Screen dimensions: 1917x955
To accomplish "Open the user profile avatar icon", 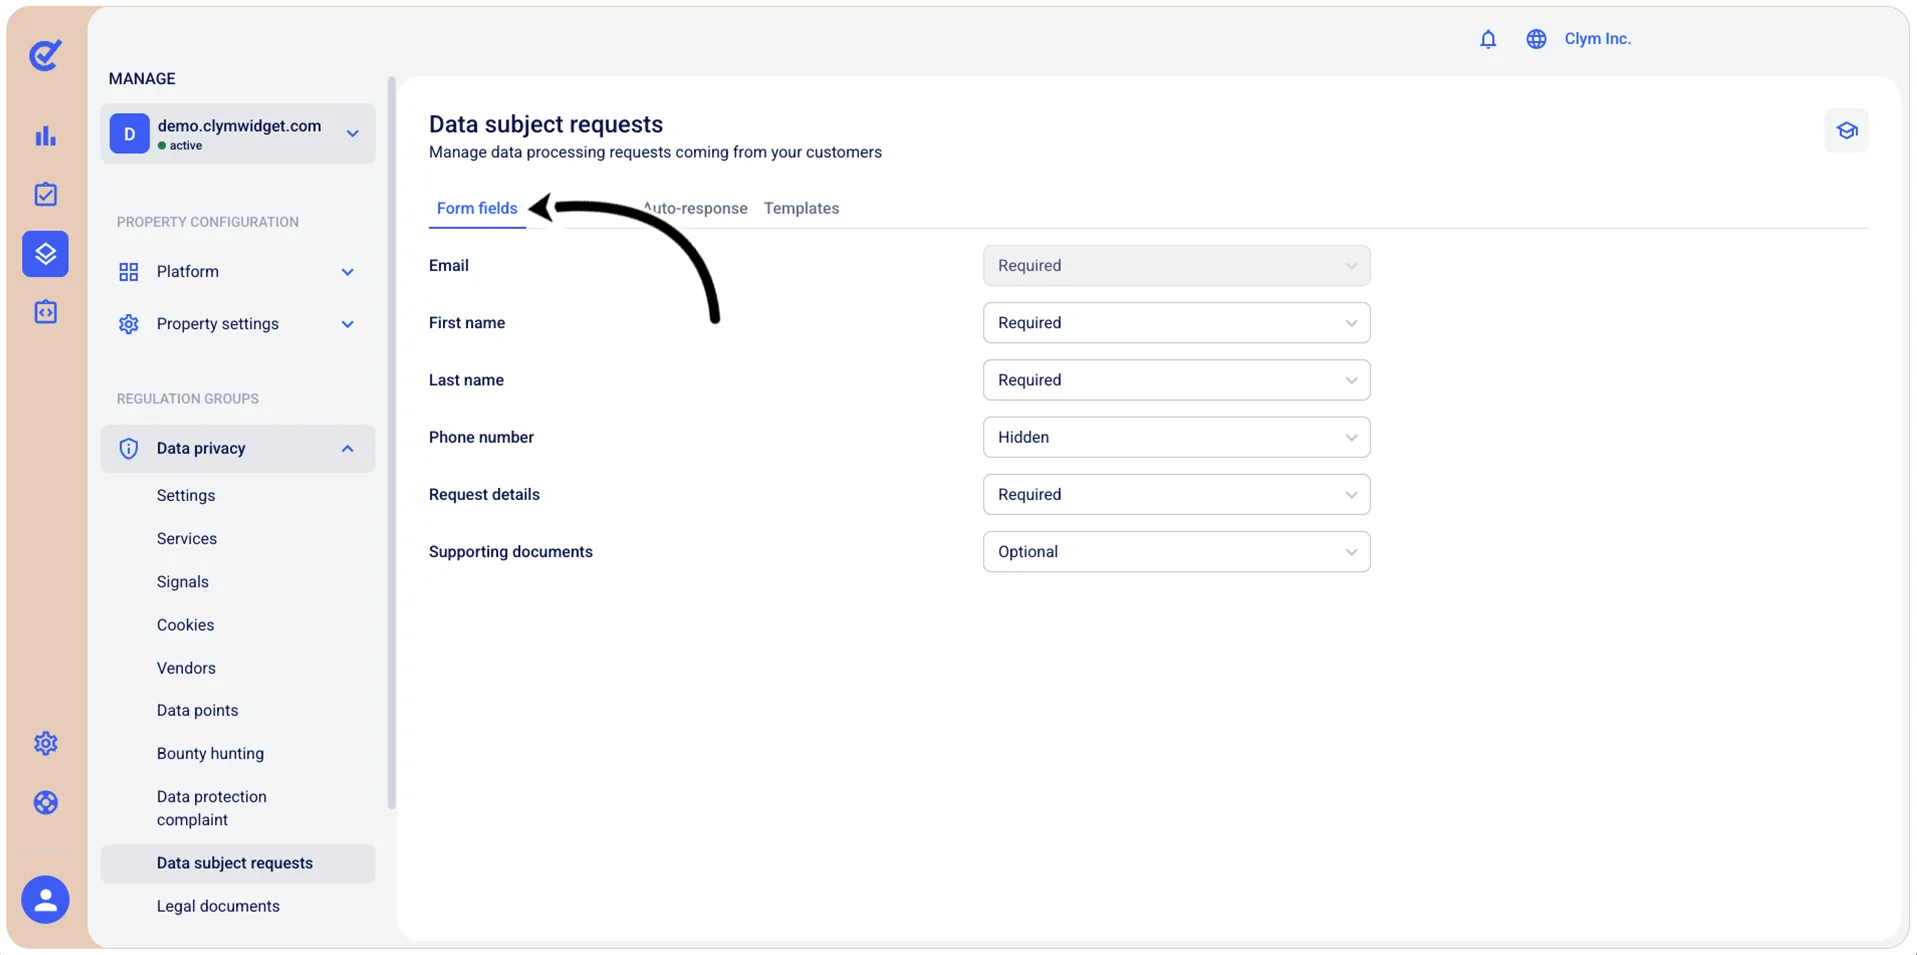I will pyautogui.click(x=45, y=899).
